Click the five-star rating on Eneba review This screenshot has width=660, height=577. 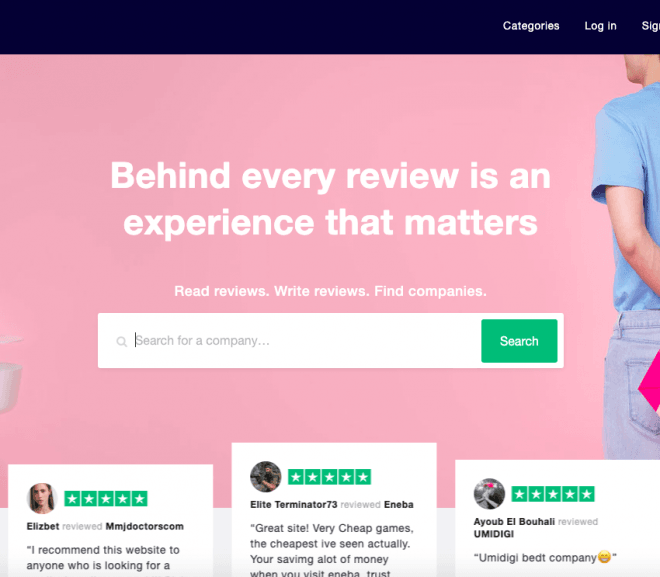tap(329, 477)
